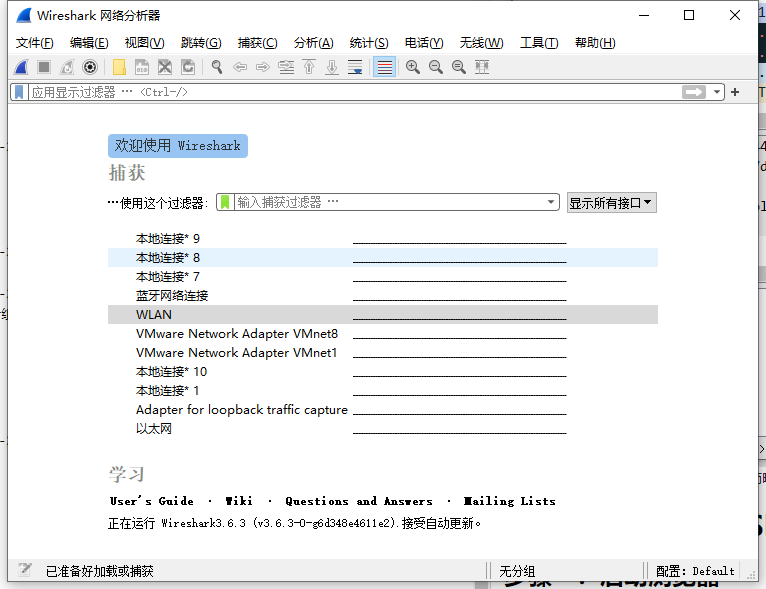Toggle packet list colorize rules icon
The width and height of the screenshot is (766, 589).
pos(384,67)
